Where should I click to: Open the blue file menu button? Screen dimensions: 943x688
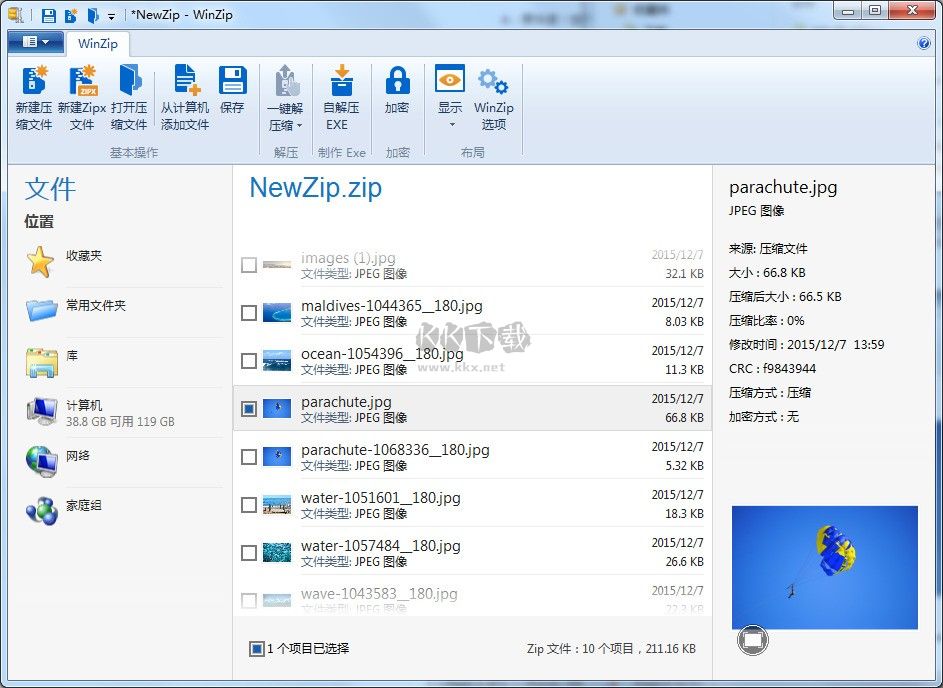tap(36, 42)
